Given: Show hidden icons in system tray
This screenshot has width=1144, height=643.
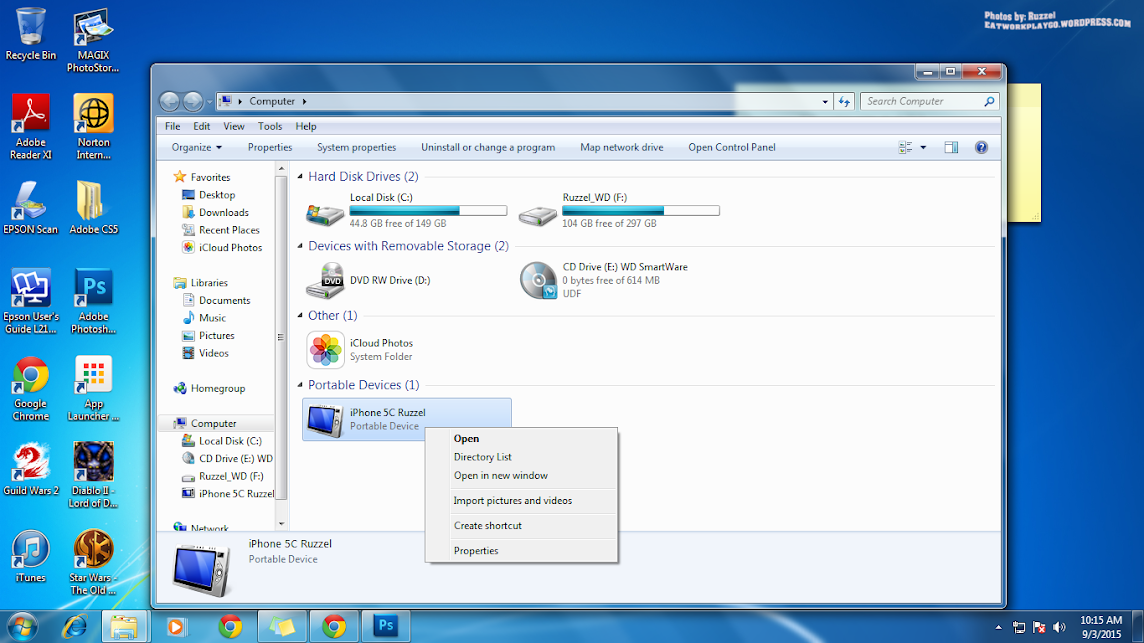Looking at the screenshot, I should point(998,627).
